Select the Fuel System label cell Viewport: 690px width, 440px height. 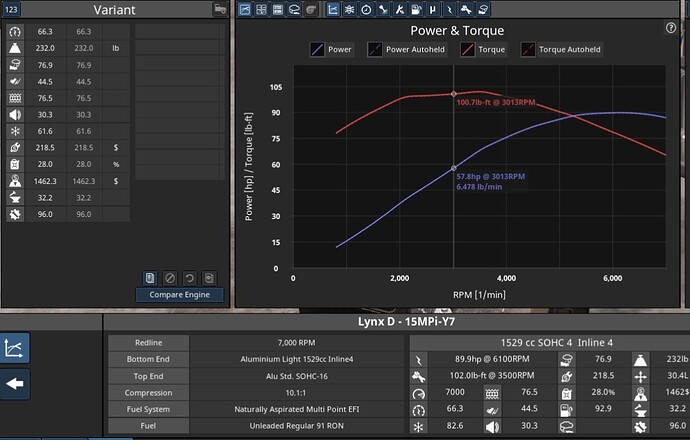click(149, 409)
